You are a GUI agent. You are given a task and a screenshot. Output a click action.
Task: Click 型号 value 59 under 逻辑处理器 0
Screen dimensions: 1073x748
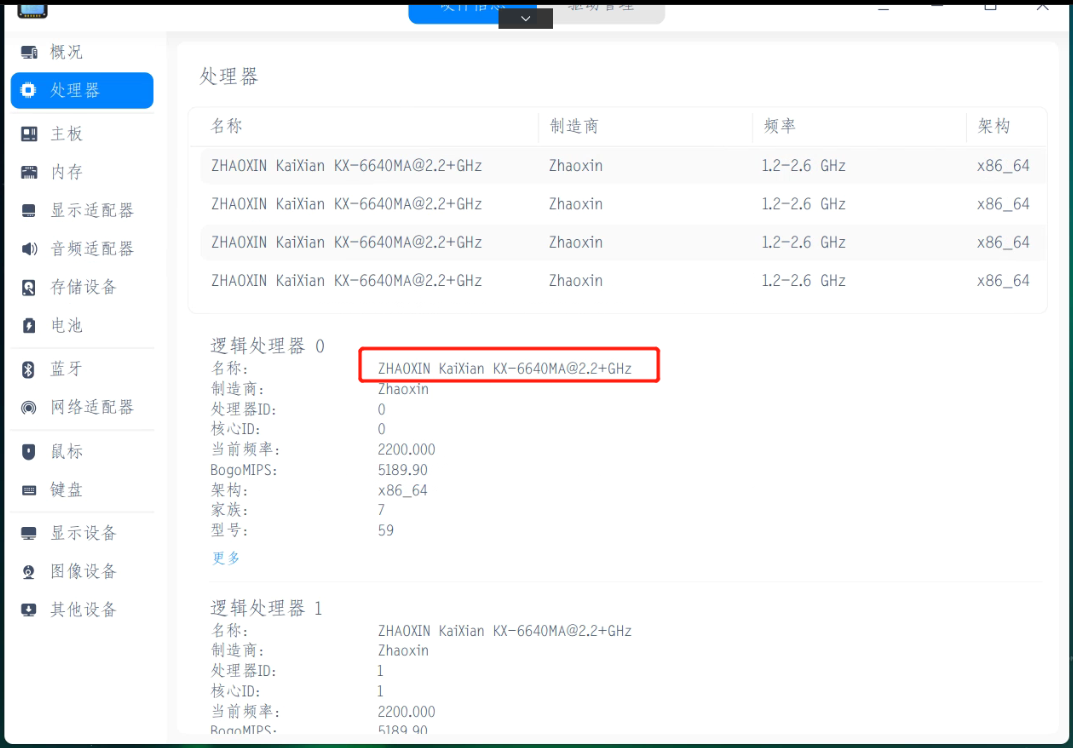(386, 530)
